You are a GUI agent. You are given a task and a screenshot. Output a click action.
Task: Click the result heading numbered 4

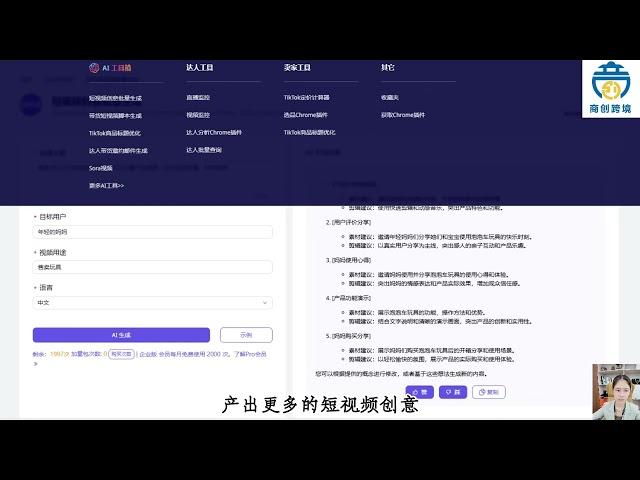(x=348, y=298)
